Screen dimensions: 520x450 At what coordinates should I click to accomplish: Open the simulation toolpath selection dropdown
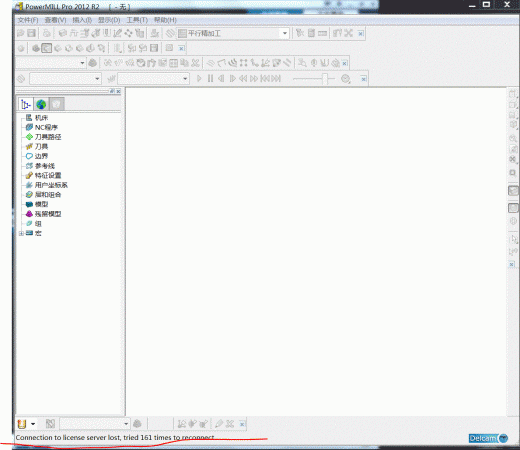pyautogui.click(x=97, y=79)
